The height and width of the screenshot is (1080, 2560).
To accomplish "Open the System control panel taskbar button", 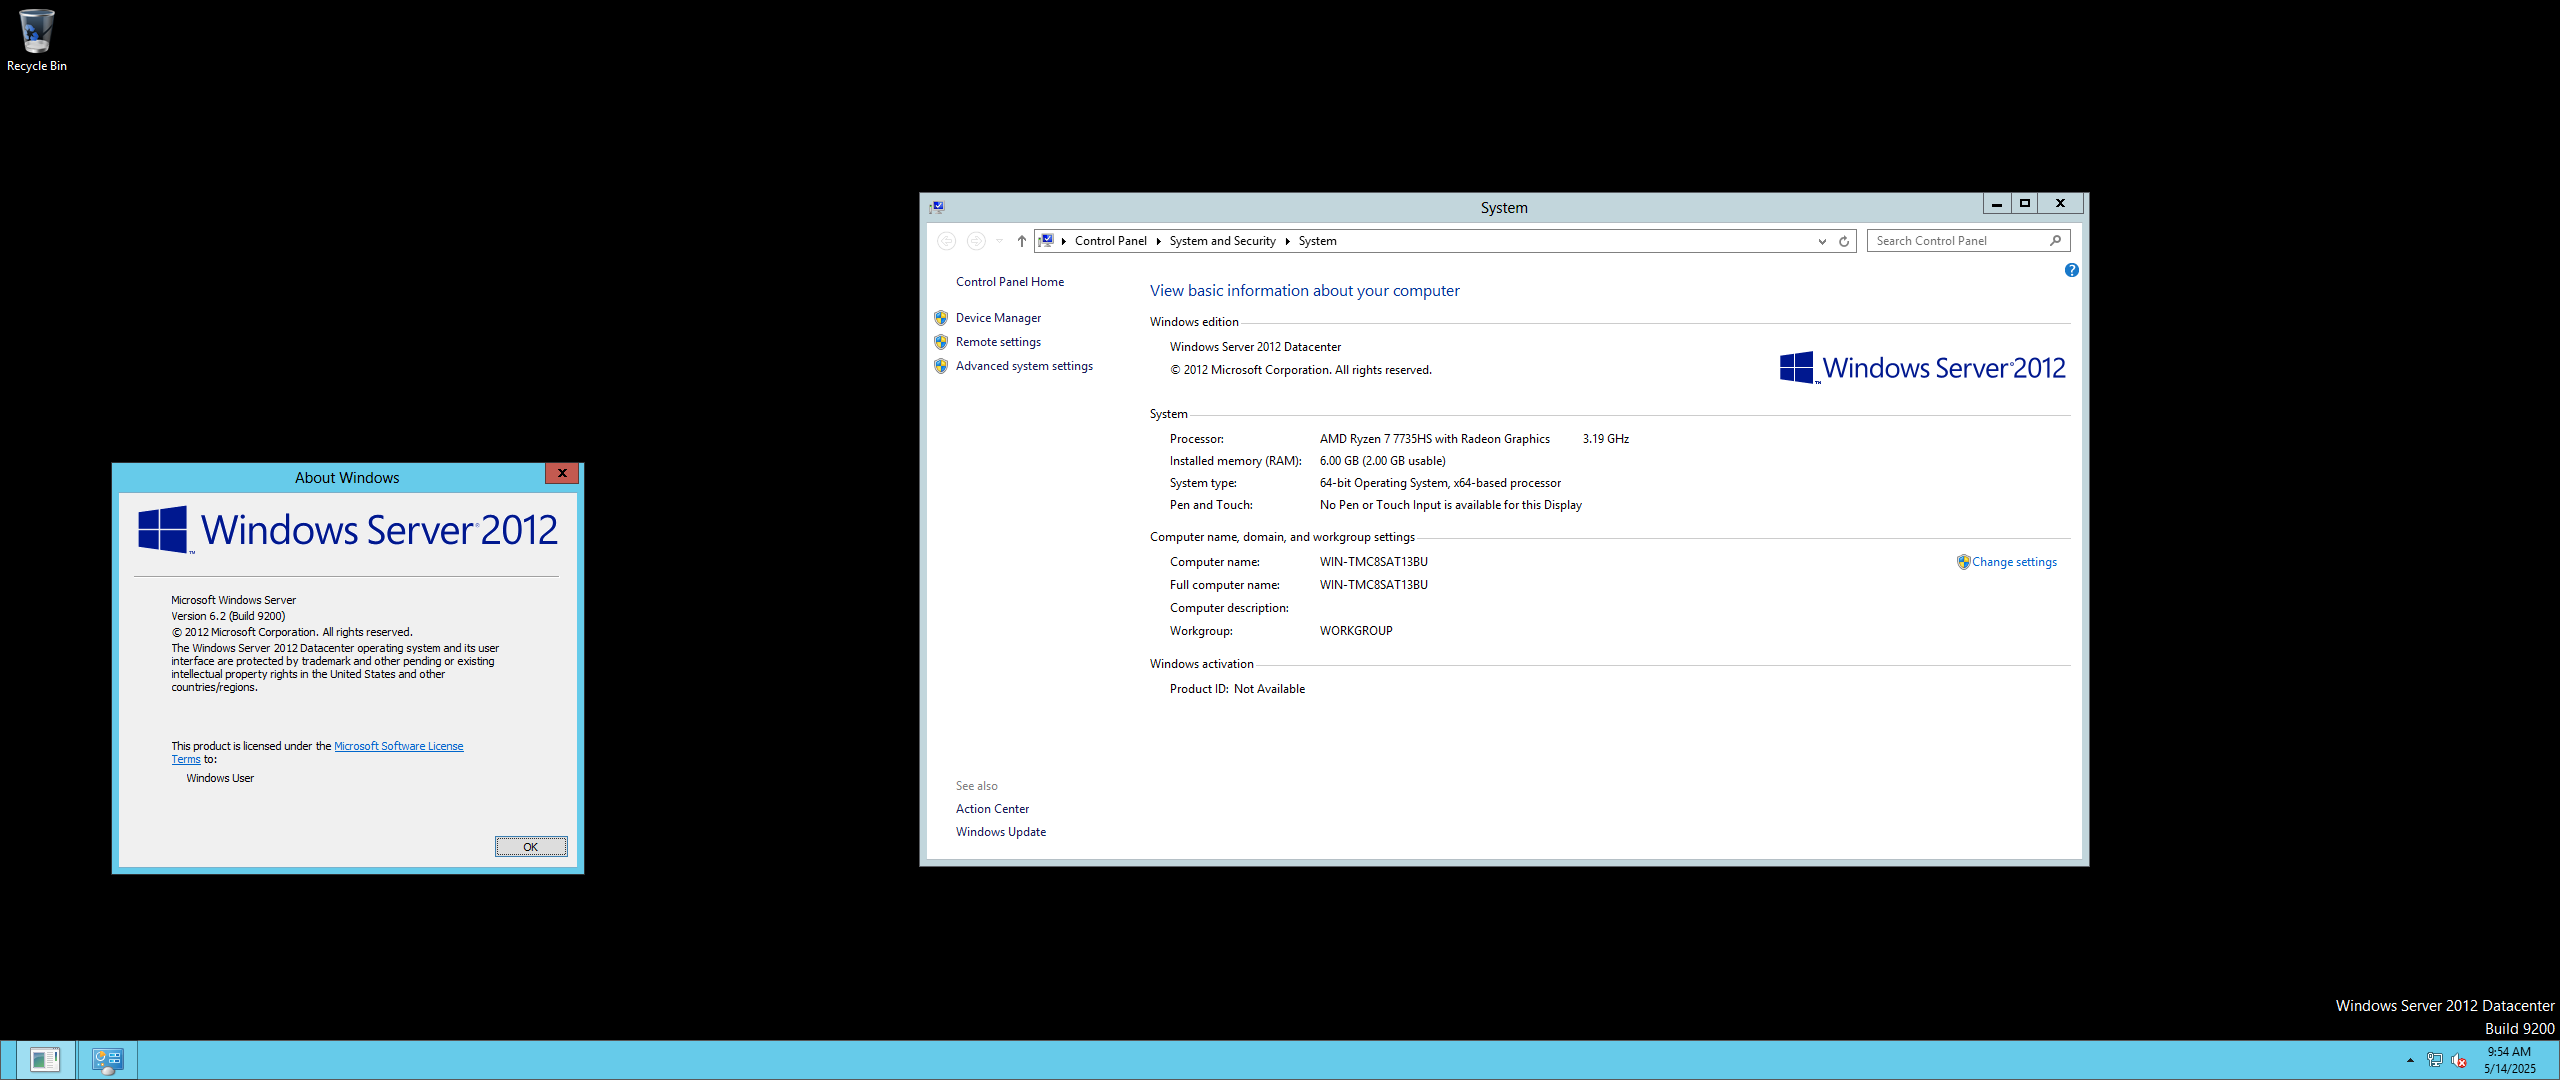I will point(107,1060).
